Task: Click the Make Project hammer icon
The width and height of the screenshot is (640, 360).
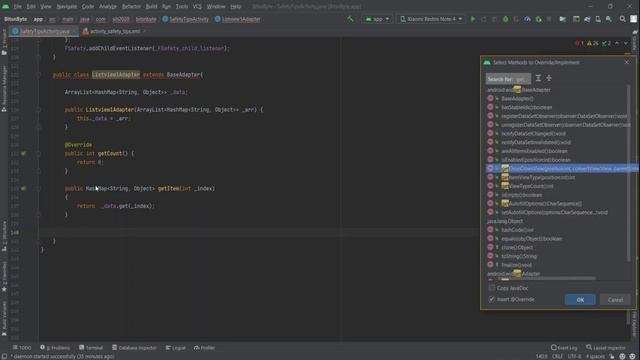Action: (x=350, y=19)
